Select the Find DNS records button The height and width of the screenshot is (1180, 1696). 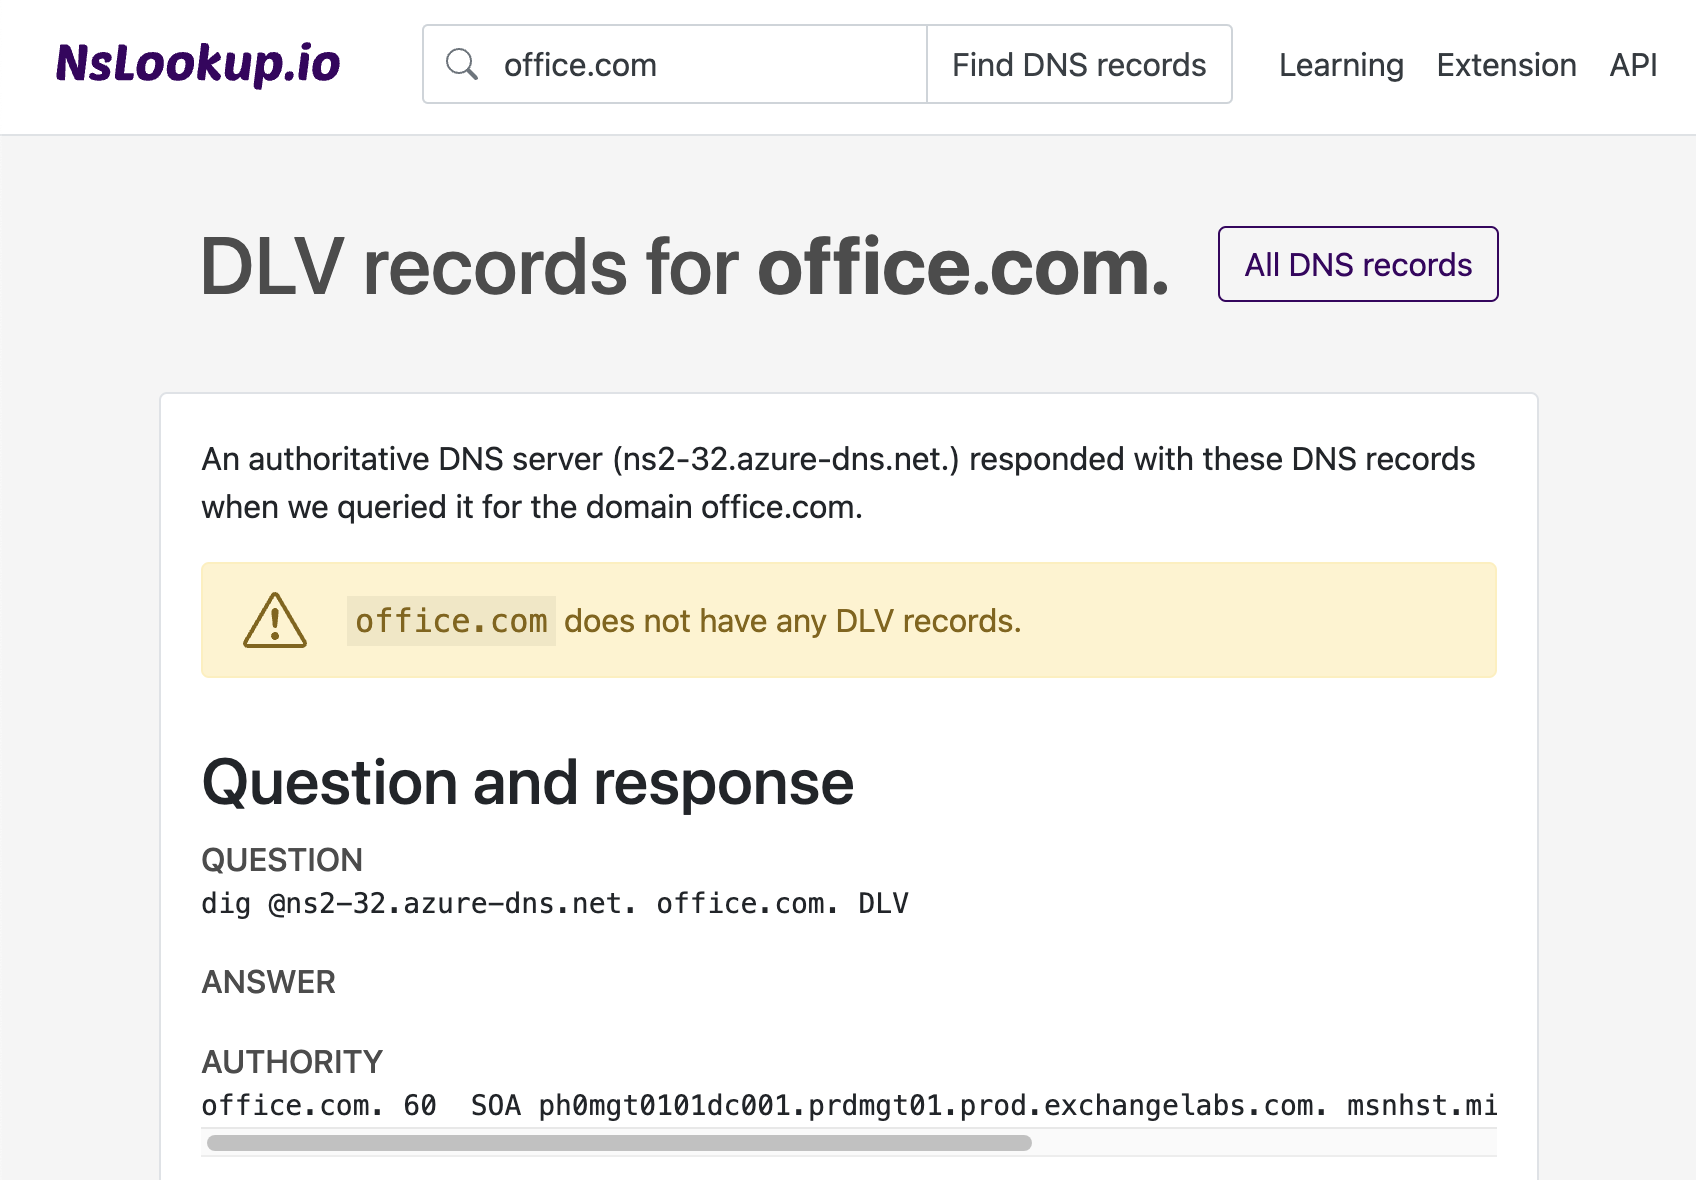pyautogui.click(x=1078, y=63)
